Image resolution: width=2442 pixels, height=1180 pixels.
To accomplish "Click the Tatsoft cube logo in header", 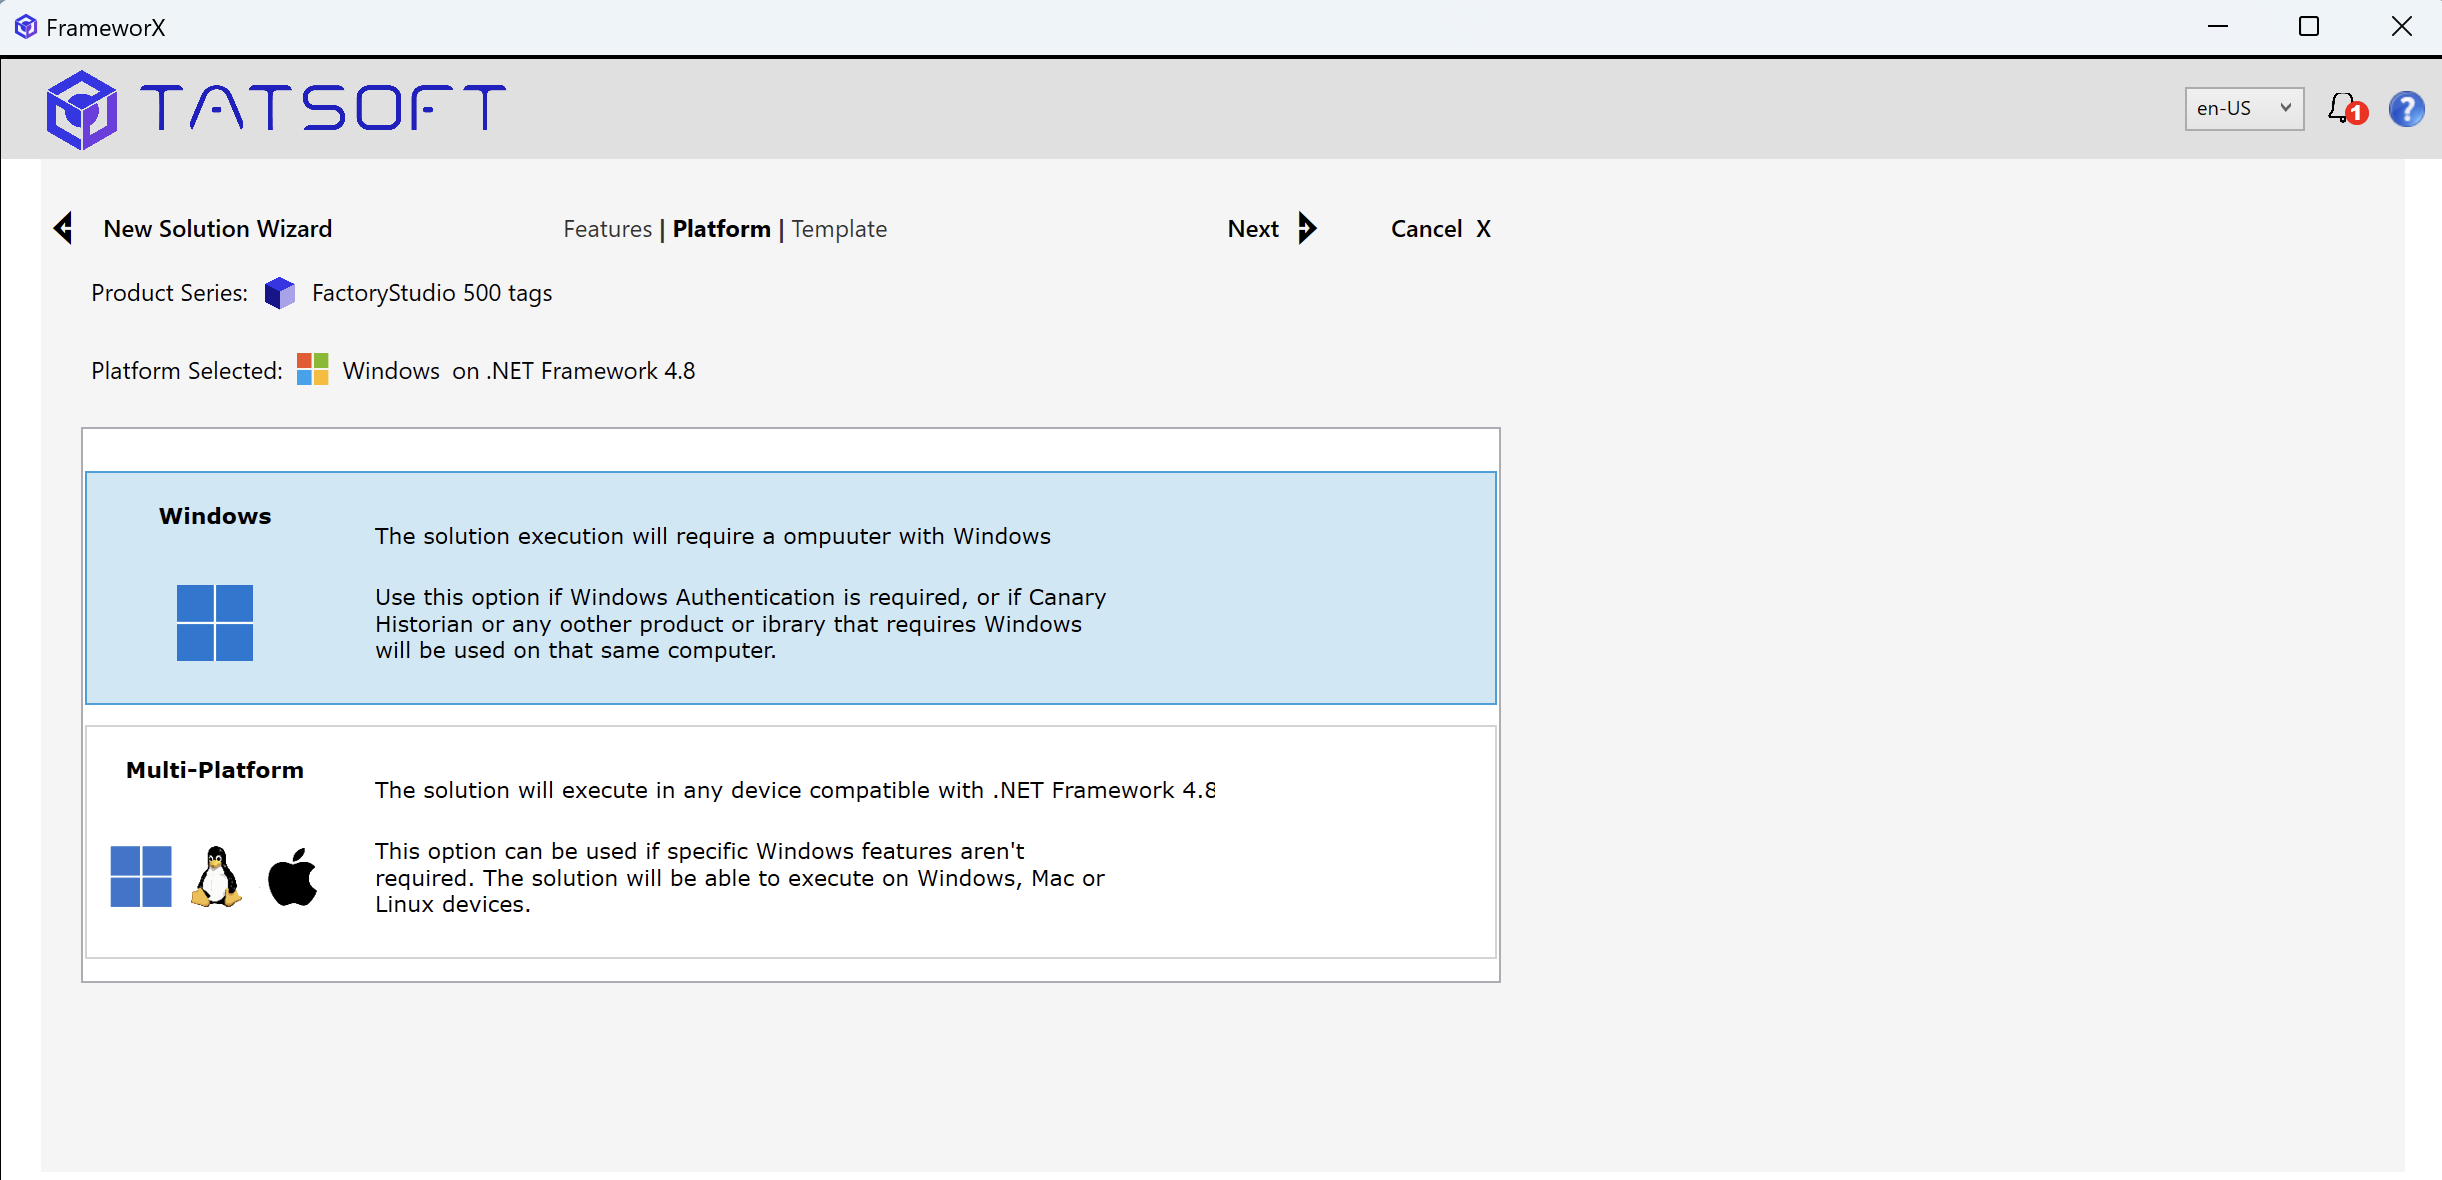I will pos(81,110).
